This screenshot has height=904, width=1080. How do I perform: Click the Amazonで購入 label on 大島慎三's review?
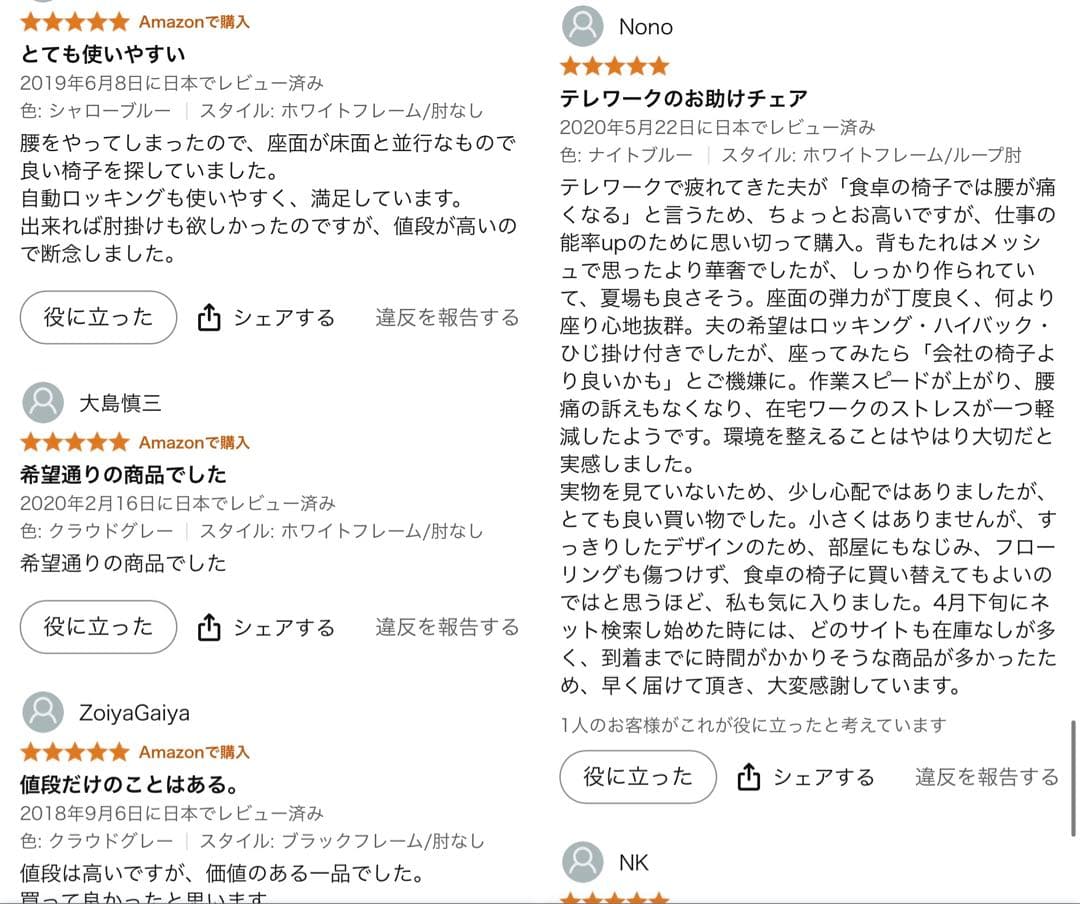coord(195,442)
